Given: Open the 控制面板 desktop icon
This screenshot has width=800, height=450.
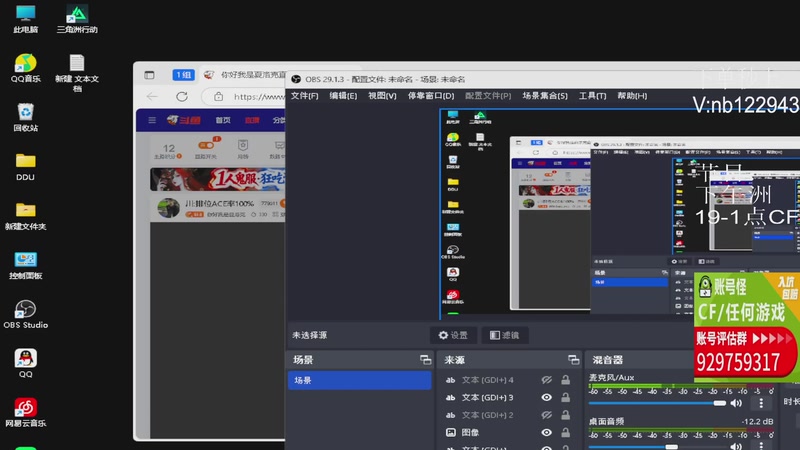Looking at the screenshot, I should (x=26, y=265).
